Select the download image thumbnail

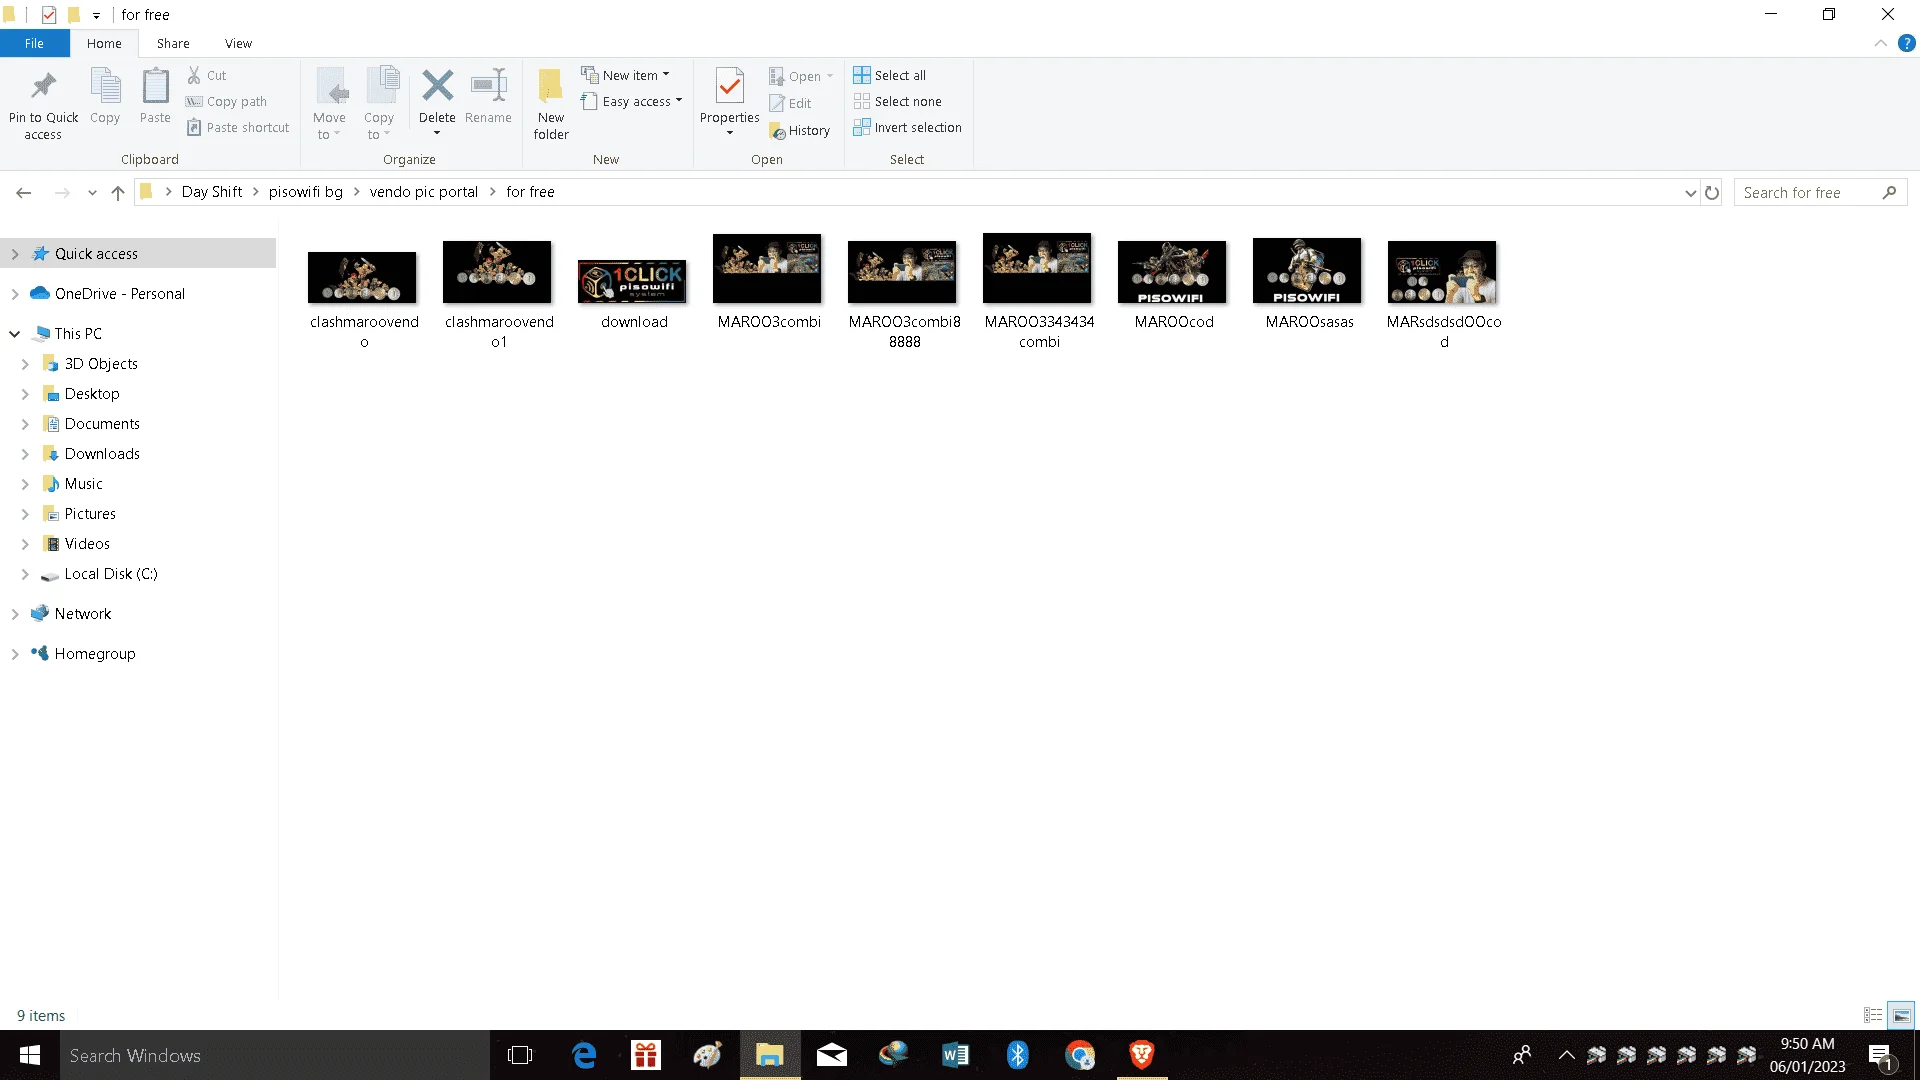tap(632, 281)
